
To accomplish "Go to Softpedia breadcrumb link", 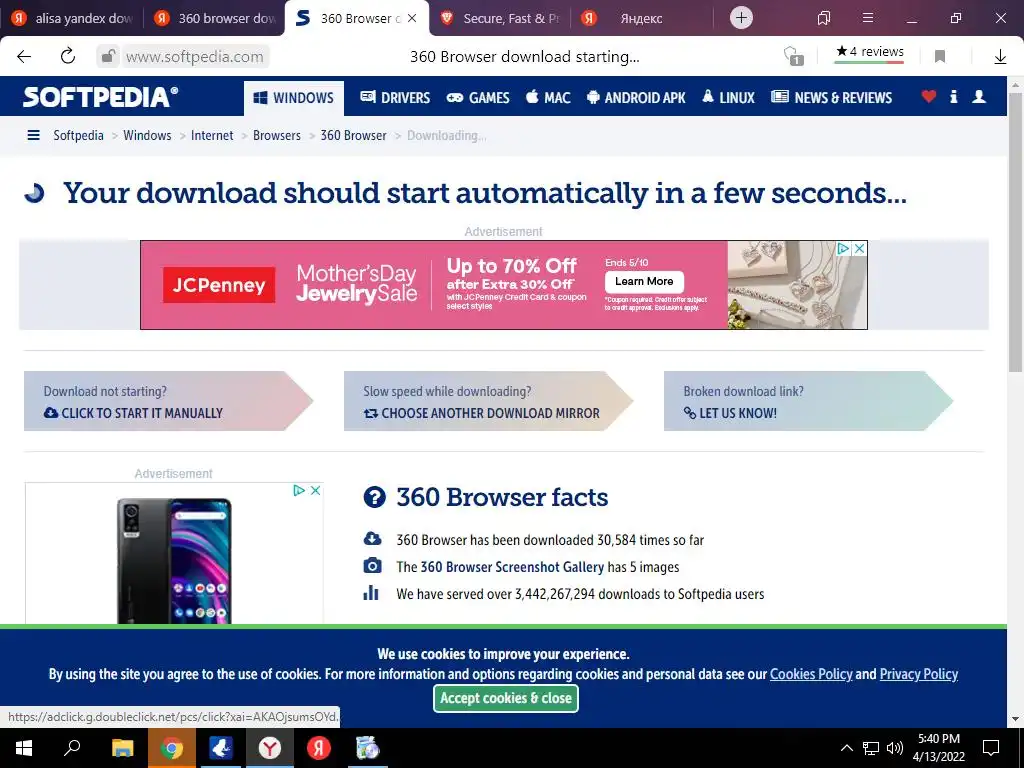I will pos(78,135).
